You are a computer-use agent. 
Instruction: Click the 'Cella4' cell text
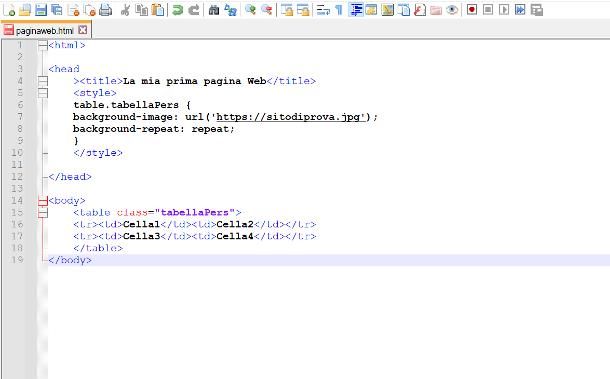[x=235, y=236]
